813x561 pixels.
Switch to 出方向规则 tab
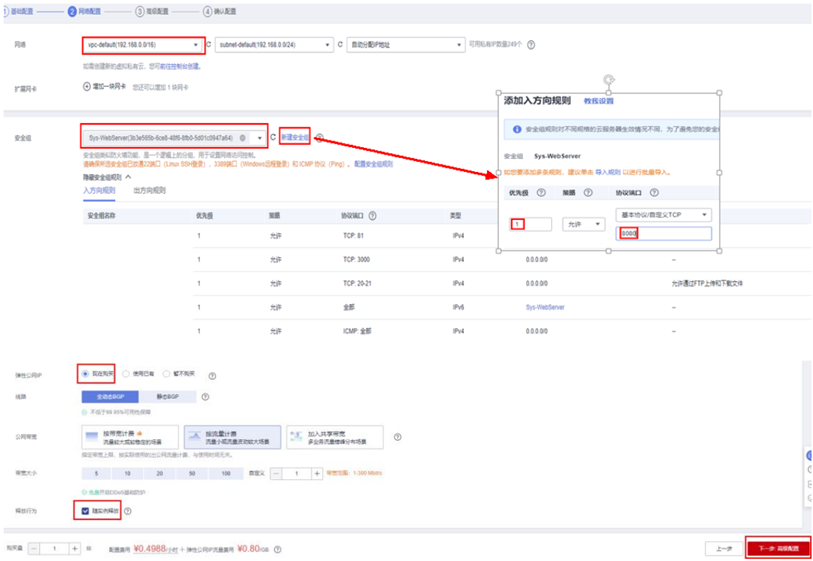click(149, 190)
